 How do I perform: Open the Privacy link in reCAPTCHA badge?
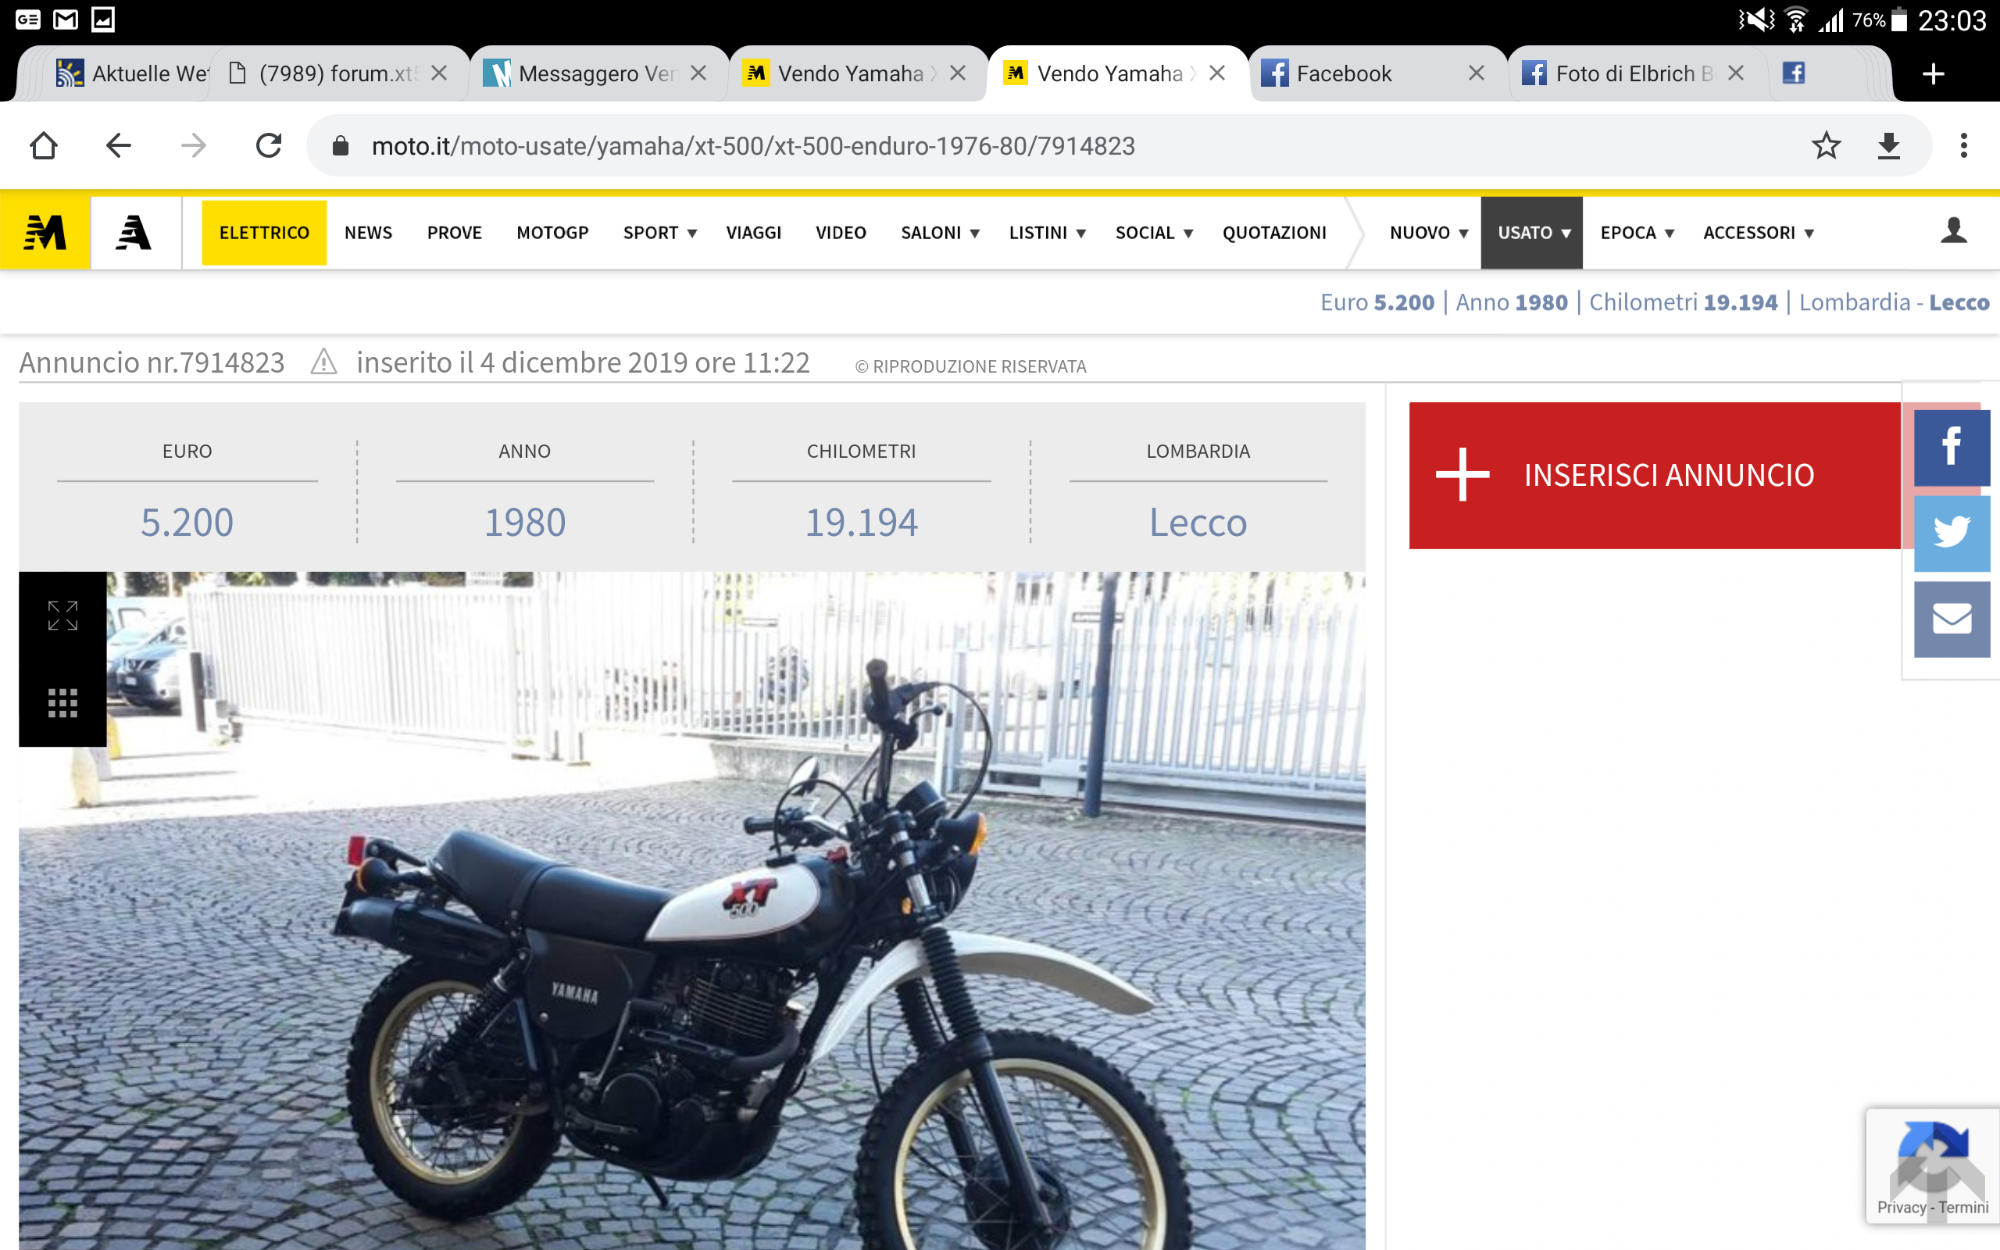1901,1207
